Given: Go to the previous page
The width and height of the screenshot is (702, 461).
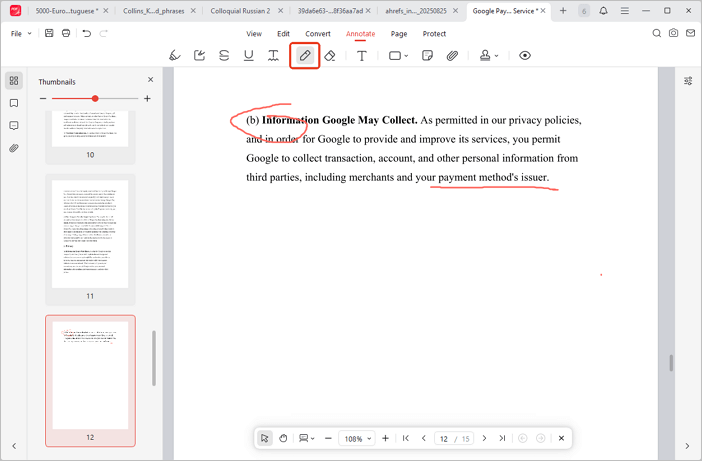Looking at the screenshot, I should click(x=424, y=438).
